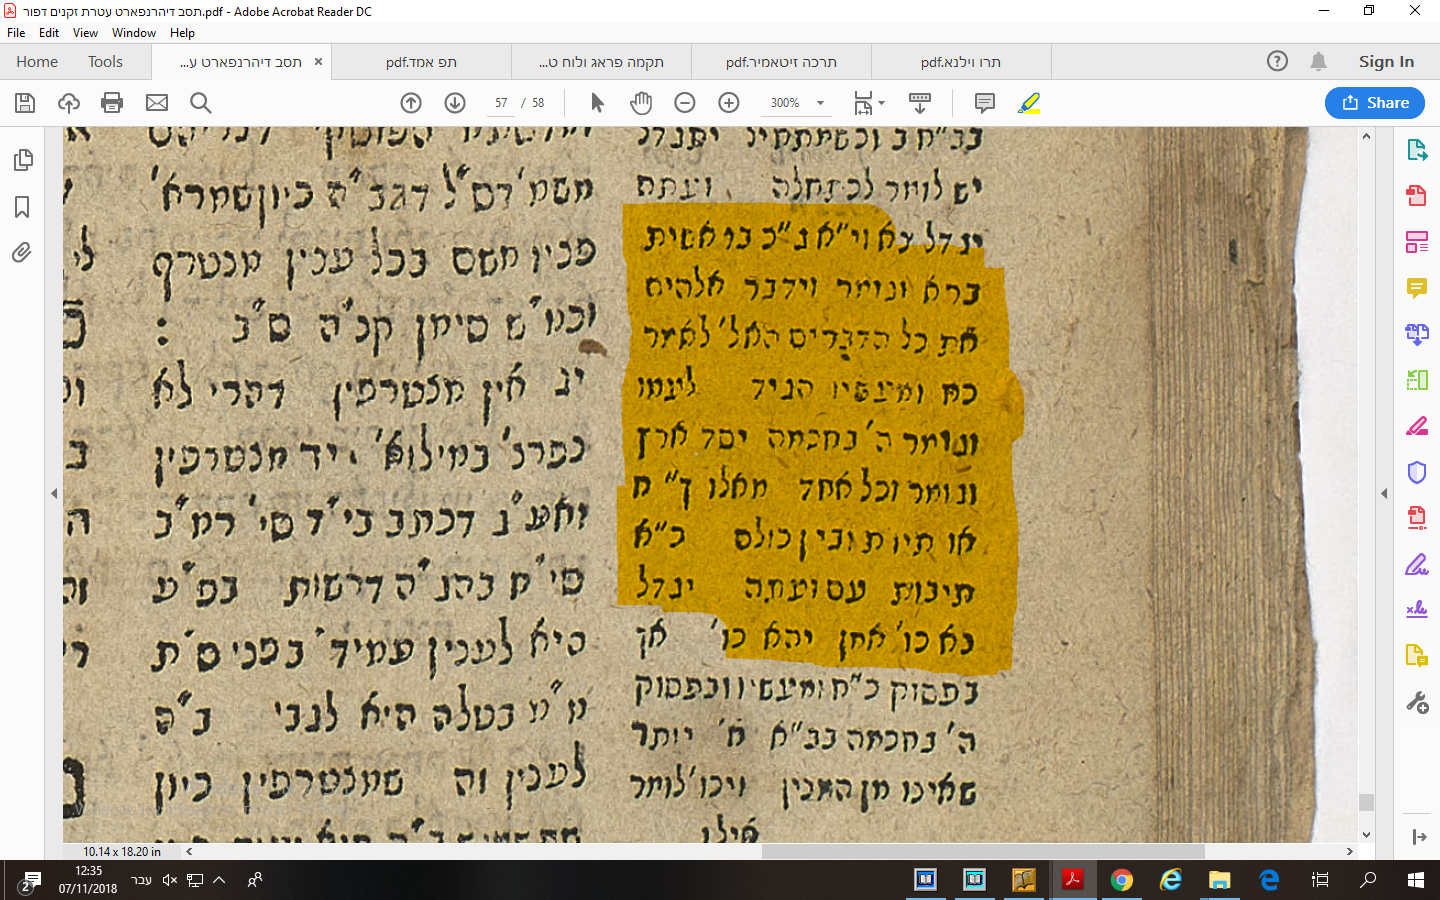This screenshot has height=900, width=1440.
Task: Upload file to Document Cloud
Action: [x=69, y=103]
